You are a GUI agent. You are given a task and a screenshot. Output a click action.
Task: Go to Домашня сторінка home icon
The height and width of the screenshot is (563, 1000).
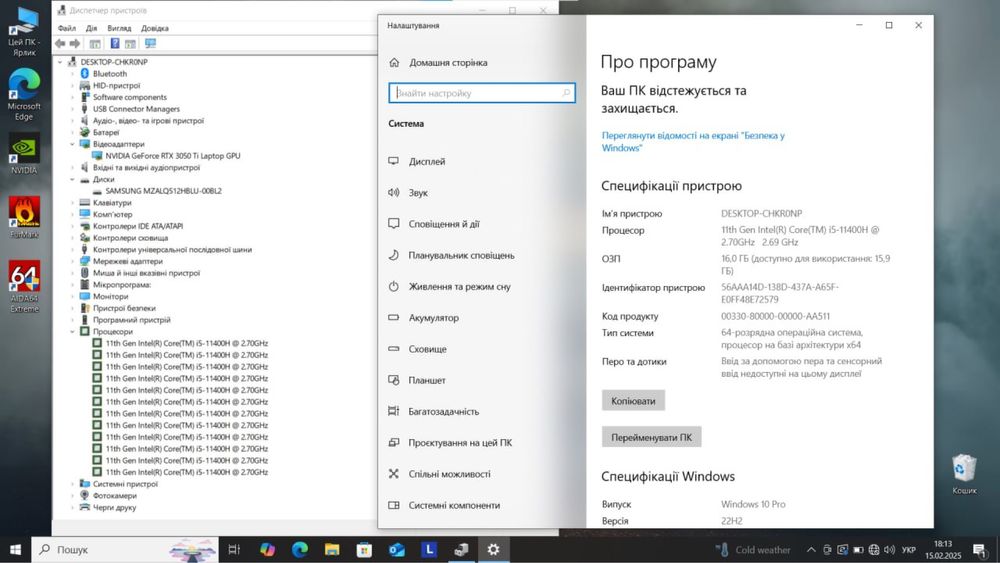click(394, 62)
